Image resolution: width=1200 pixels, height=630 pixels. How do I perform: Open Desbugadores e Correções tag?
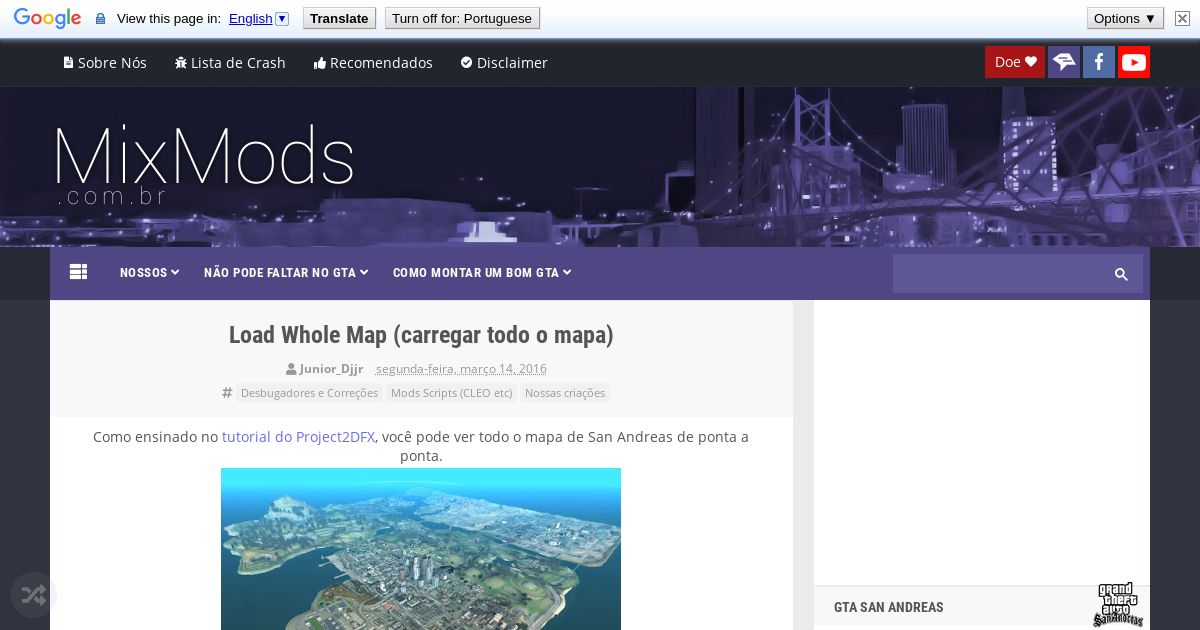click(x=309, y=393)
